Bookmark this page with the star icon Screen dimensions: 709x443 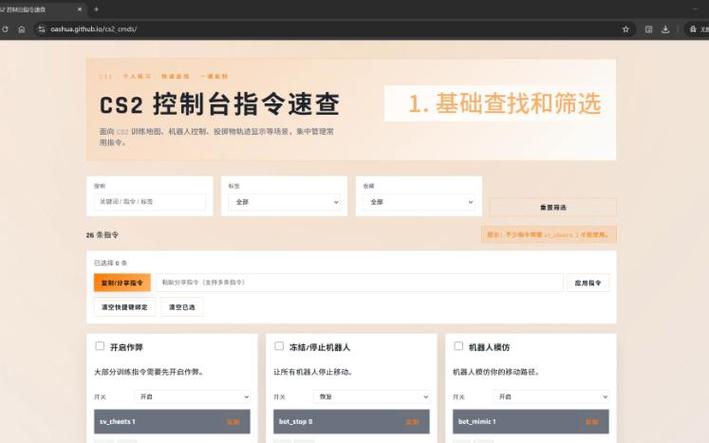point(626,29)
